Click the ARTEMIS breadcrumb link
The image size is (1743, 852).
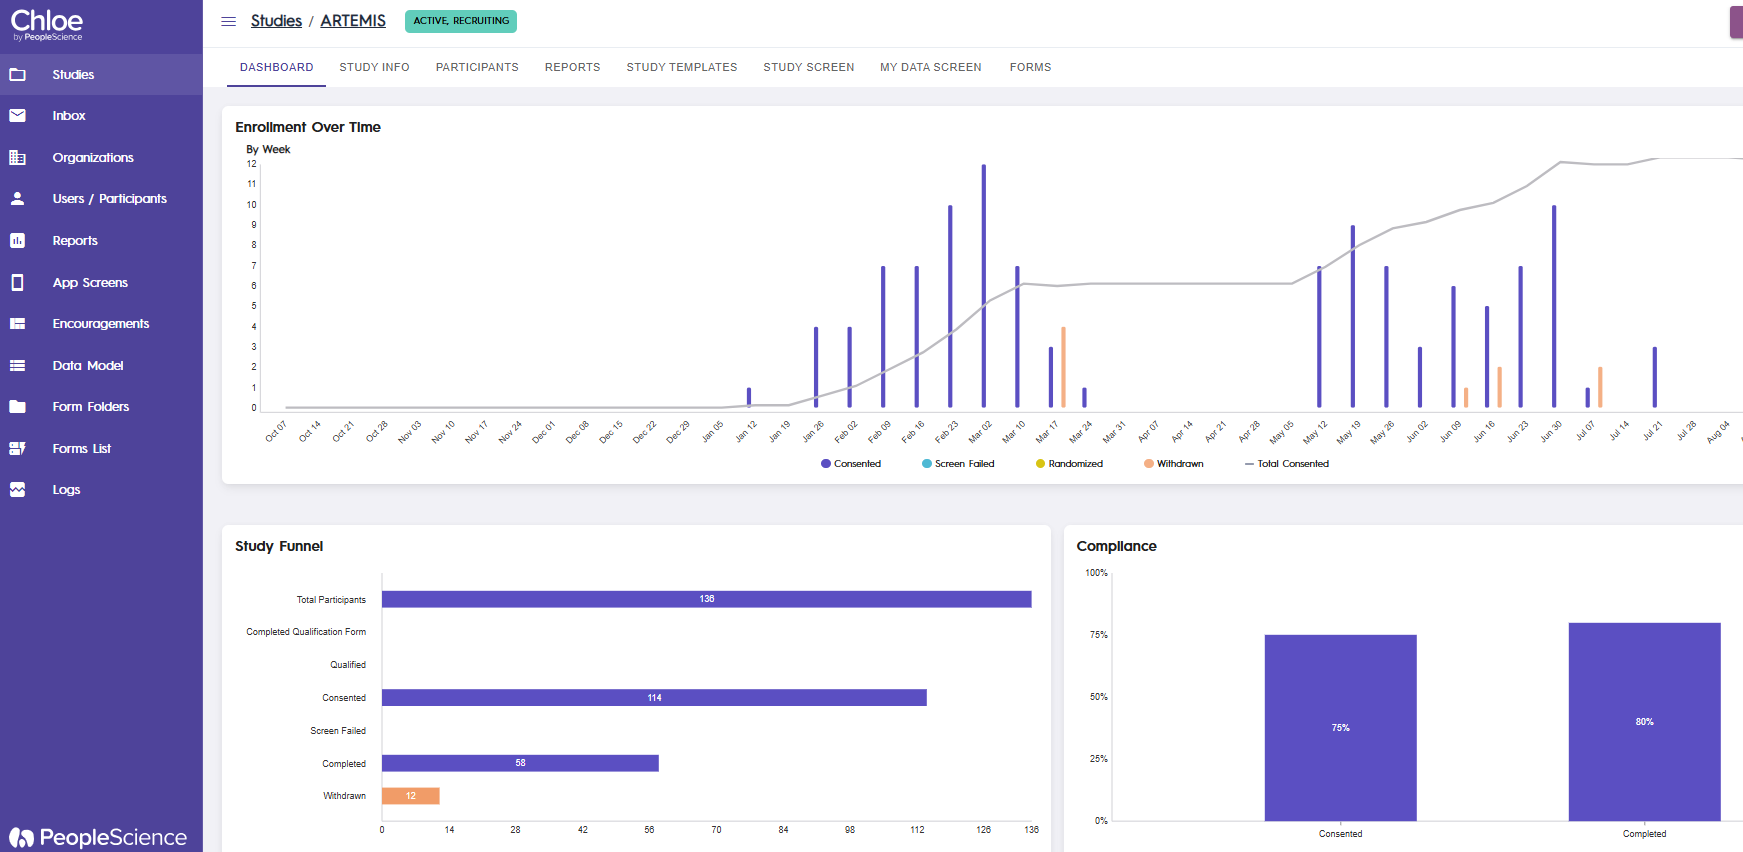point(353,21)
